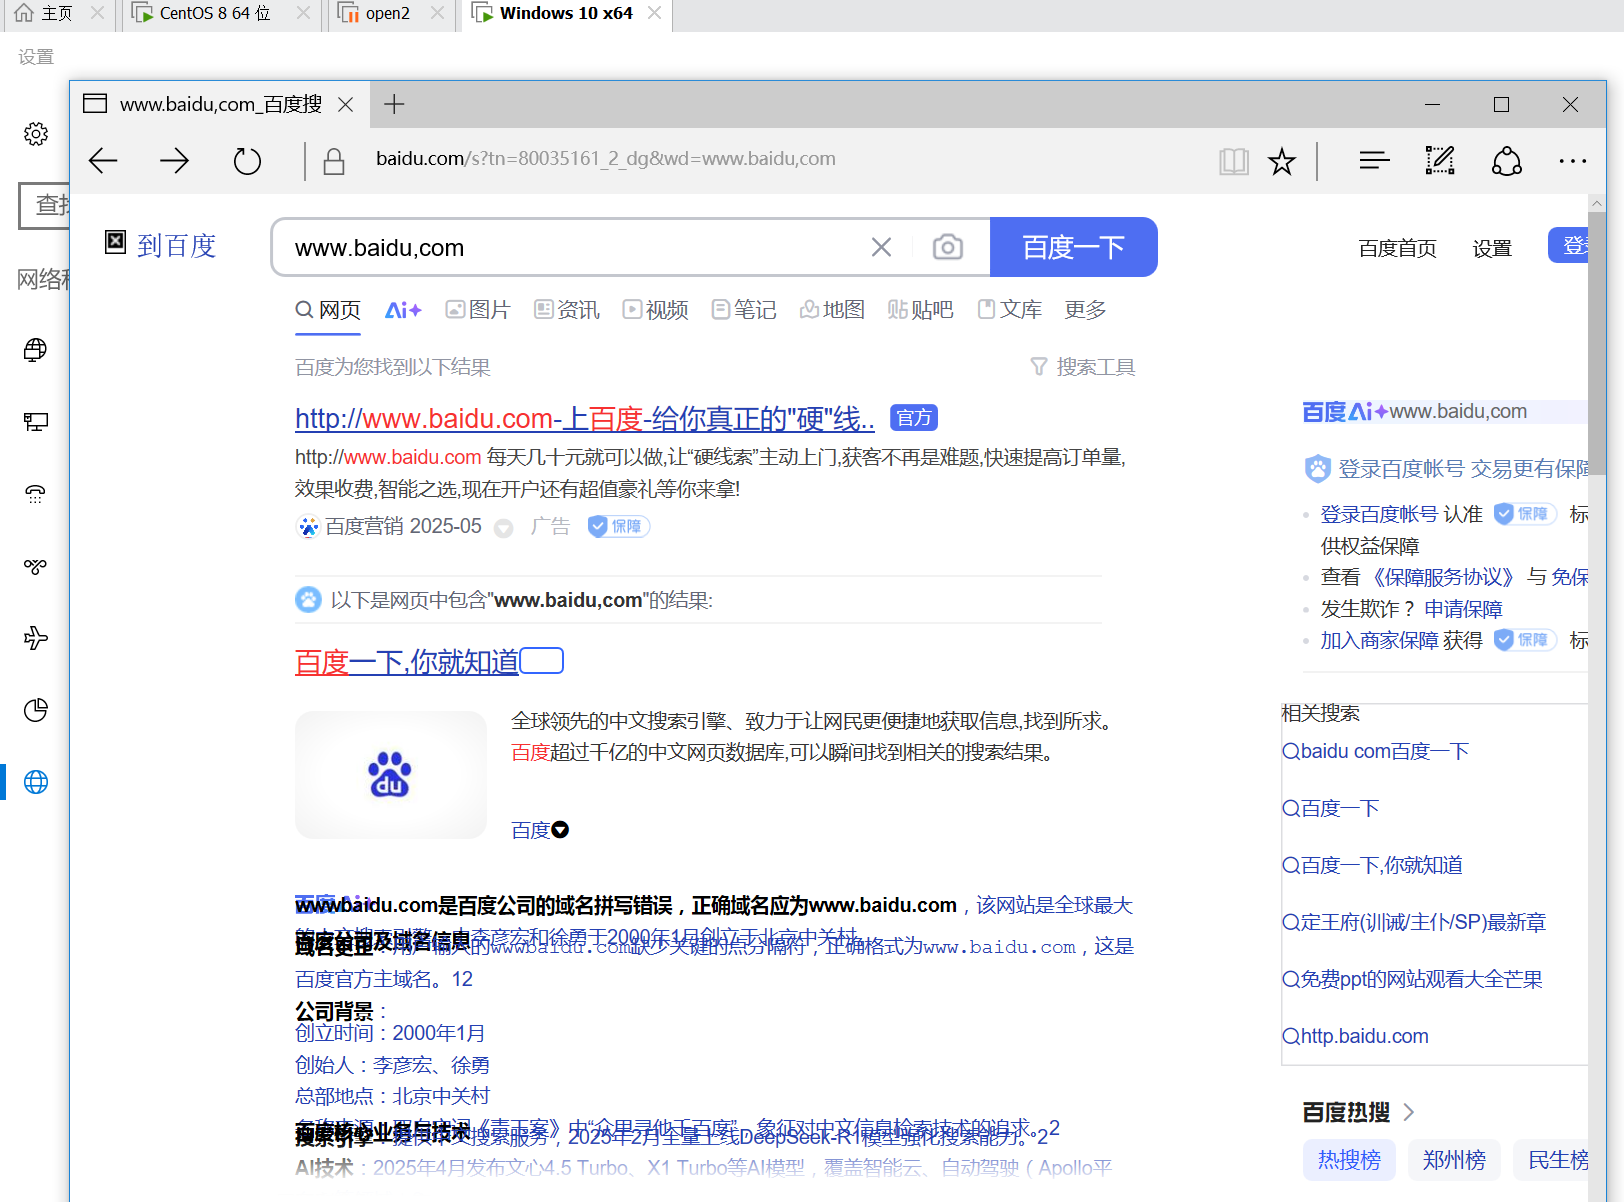
Task: Click the address bar lock icon
Action: click(334, 160)
